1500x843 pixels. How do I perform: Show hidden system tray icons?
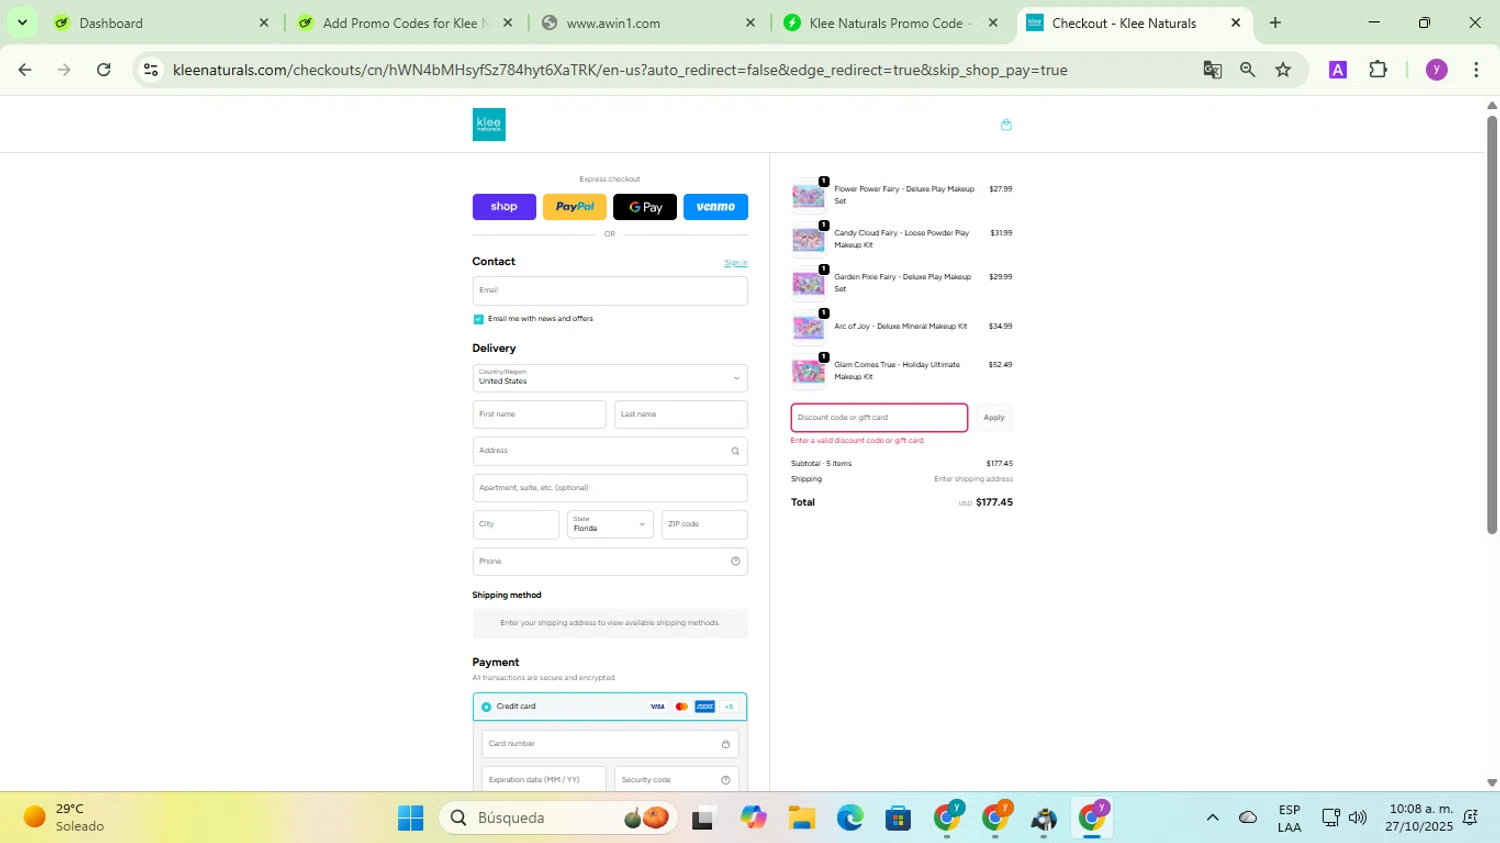1212,818
